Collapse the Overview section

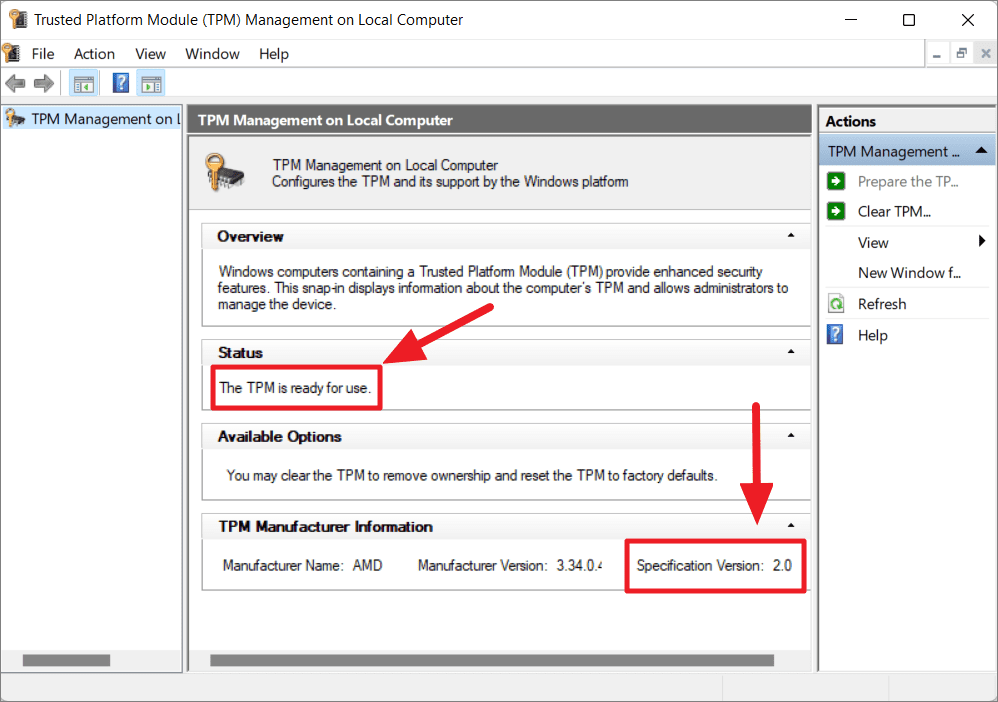click(x=791, y=236)
